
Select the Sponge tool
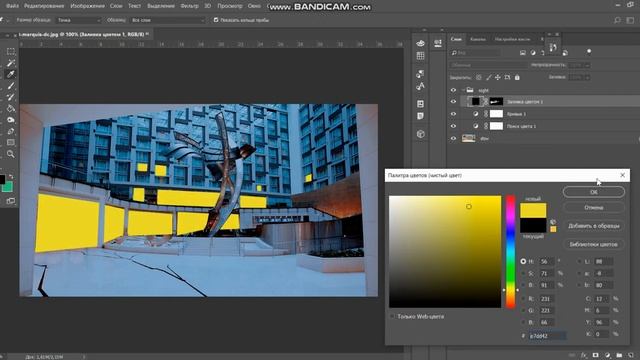click(11, 120)
